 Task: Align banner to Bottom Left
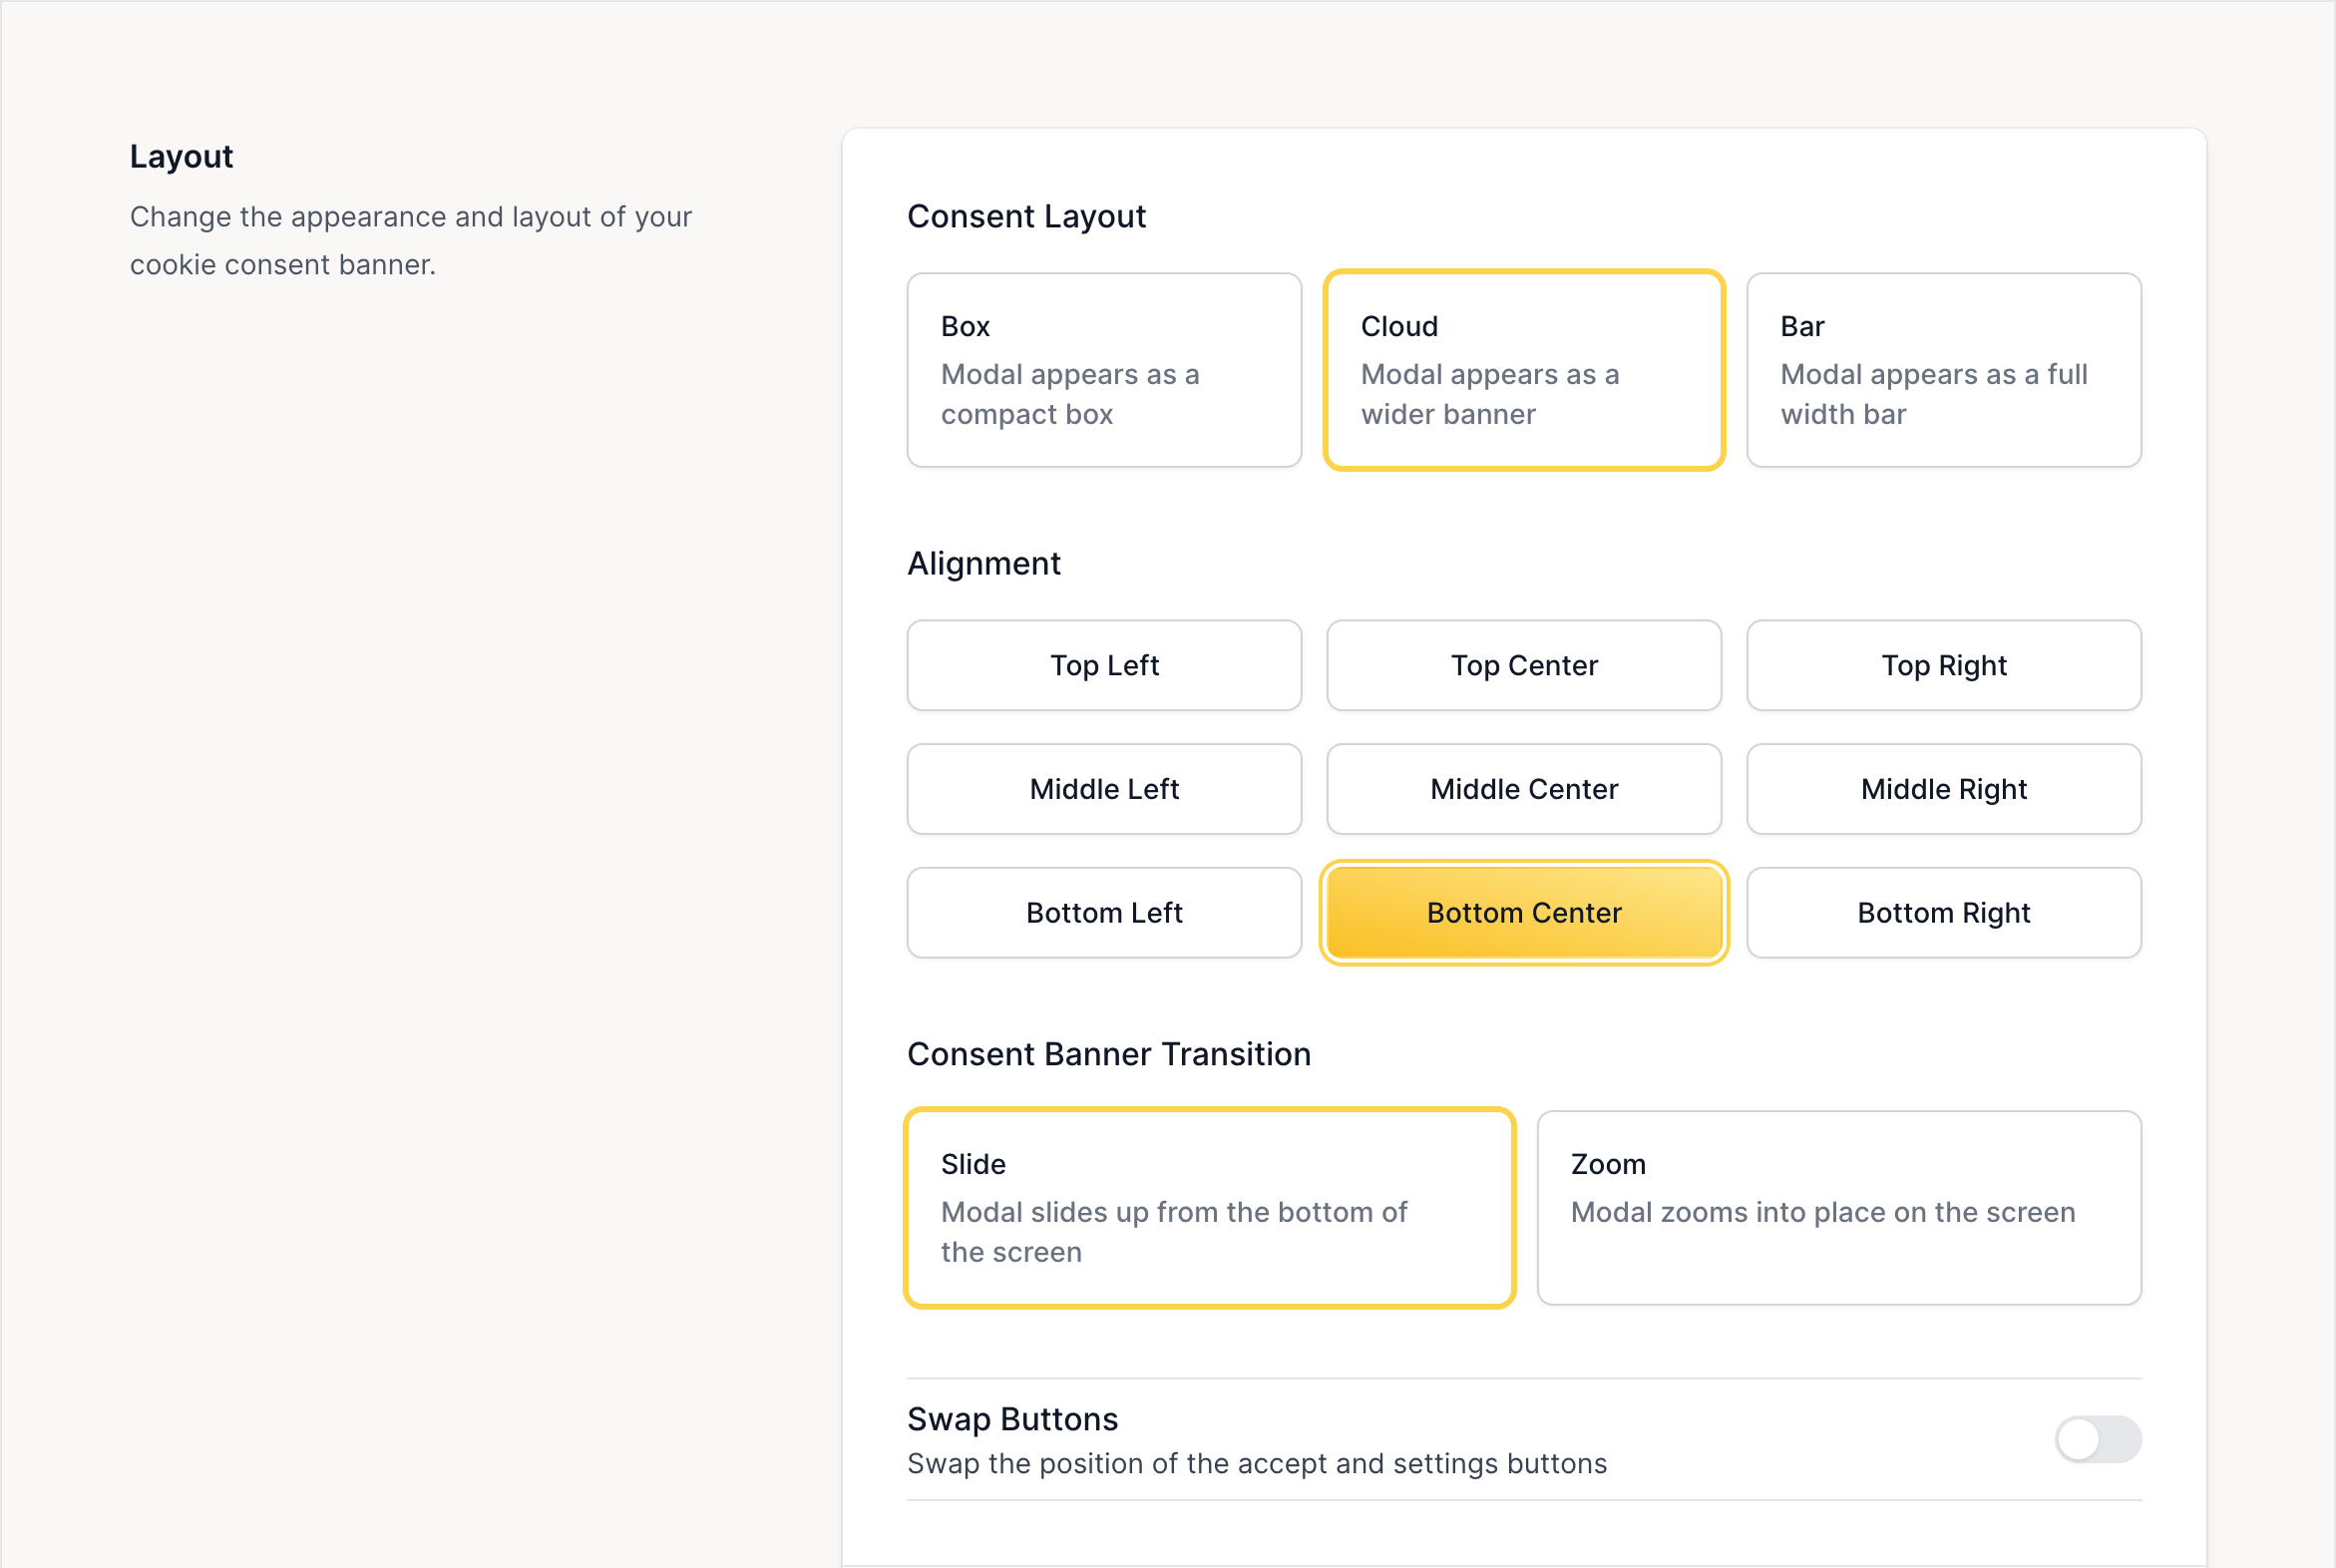click(1104, 913)
